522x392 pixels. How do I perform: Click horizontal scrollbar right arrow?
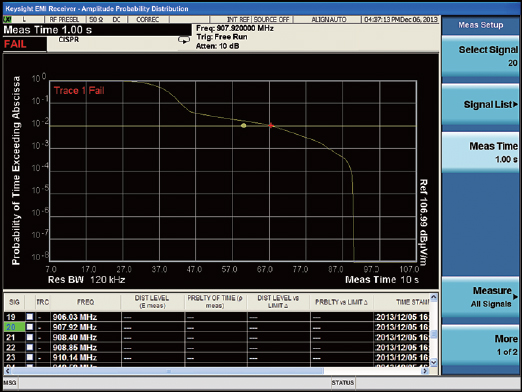(425, 371)
